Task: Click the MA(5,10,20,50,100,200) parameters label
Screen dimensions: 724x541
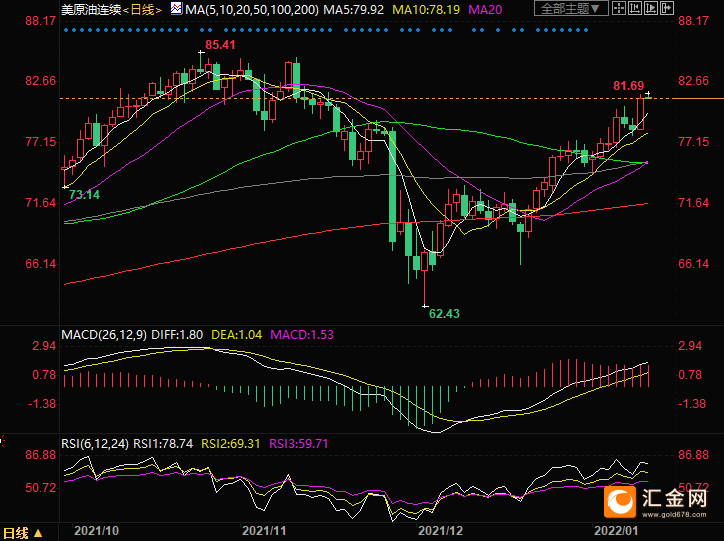Action: coord(252,10)
